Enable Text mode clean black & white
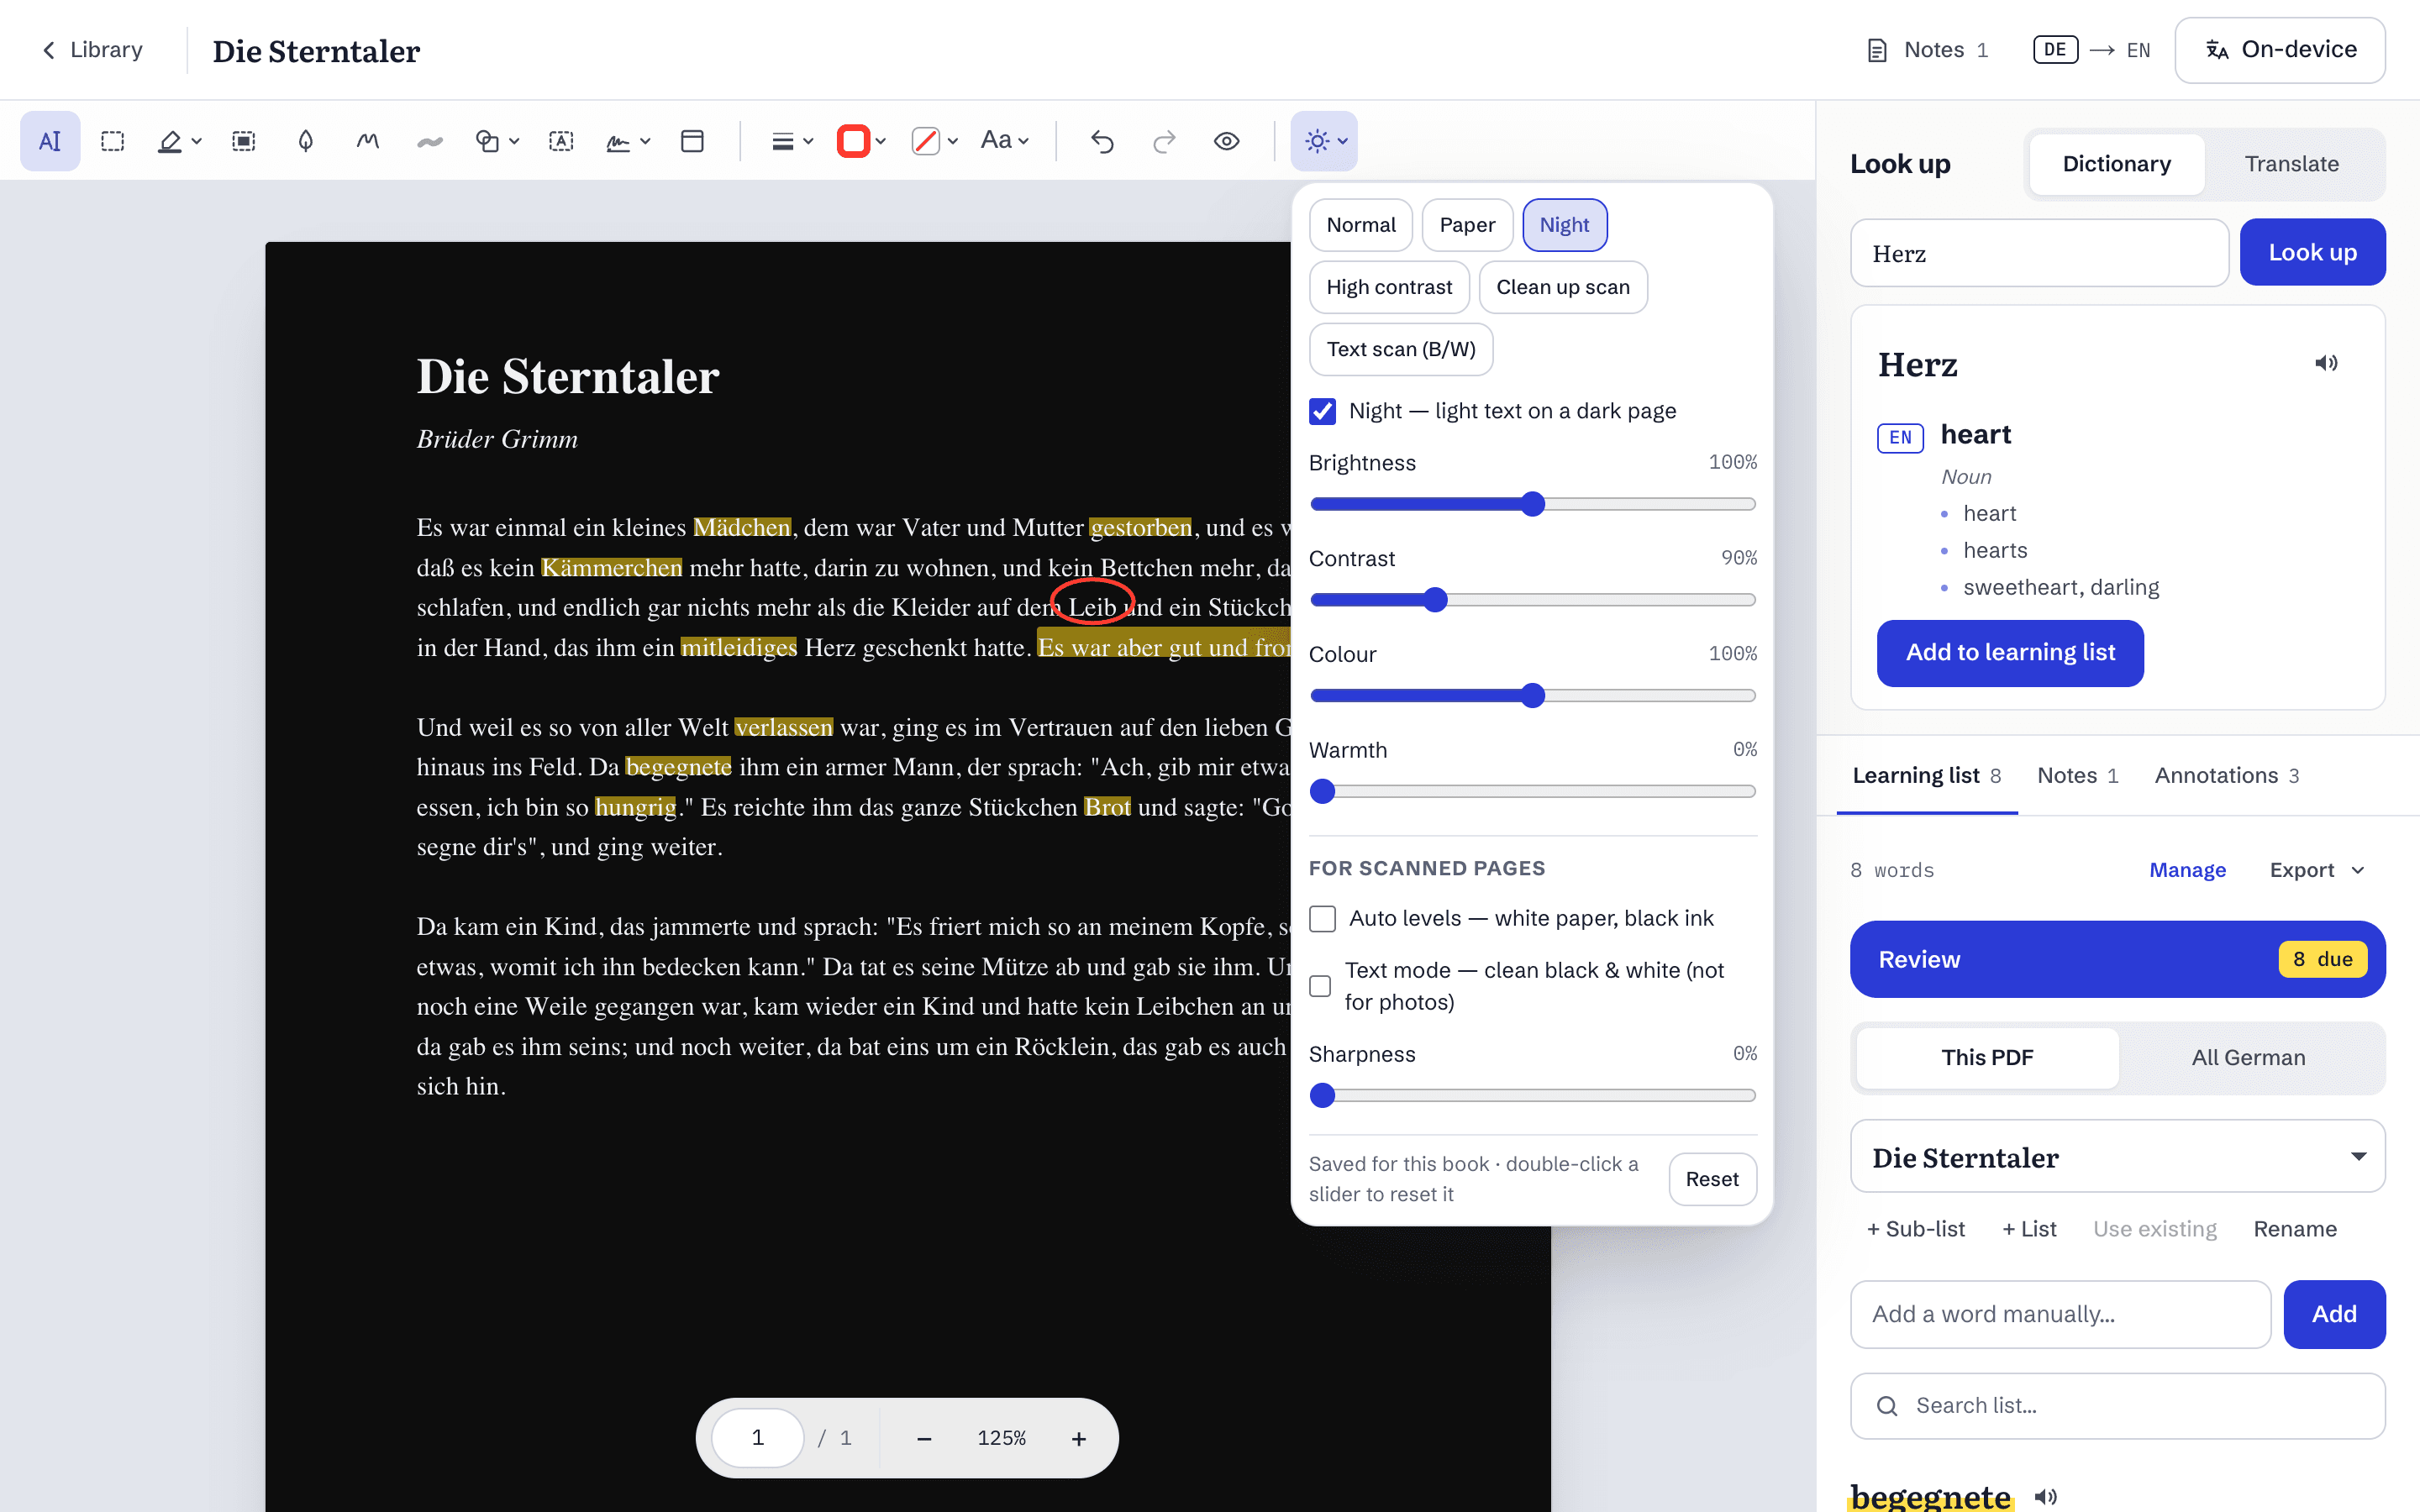Image resolution: width=2420 pixels, height=1512 pixels. click(x=1320, y=986)
